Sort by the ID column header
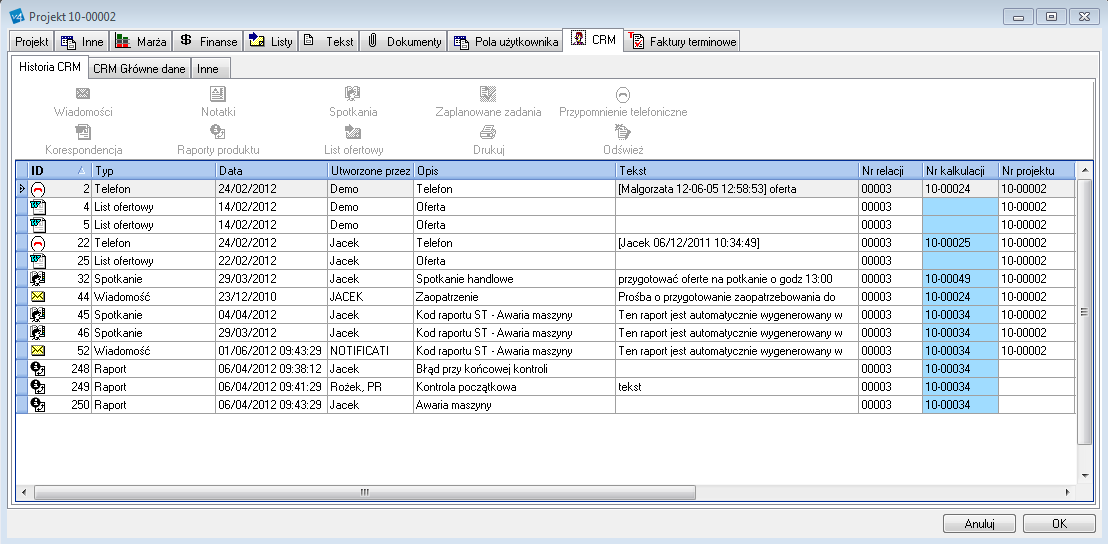 click(x=60, y=171)
